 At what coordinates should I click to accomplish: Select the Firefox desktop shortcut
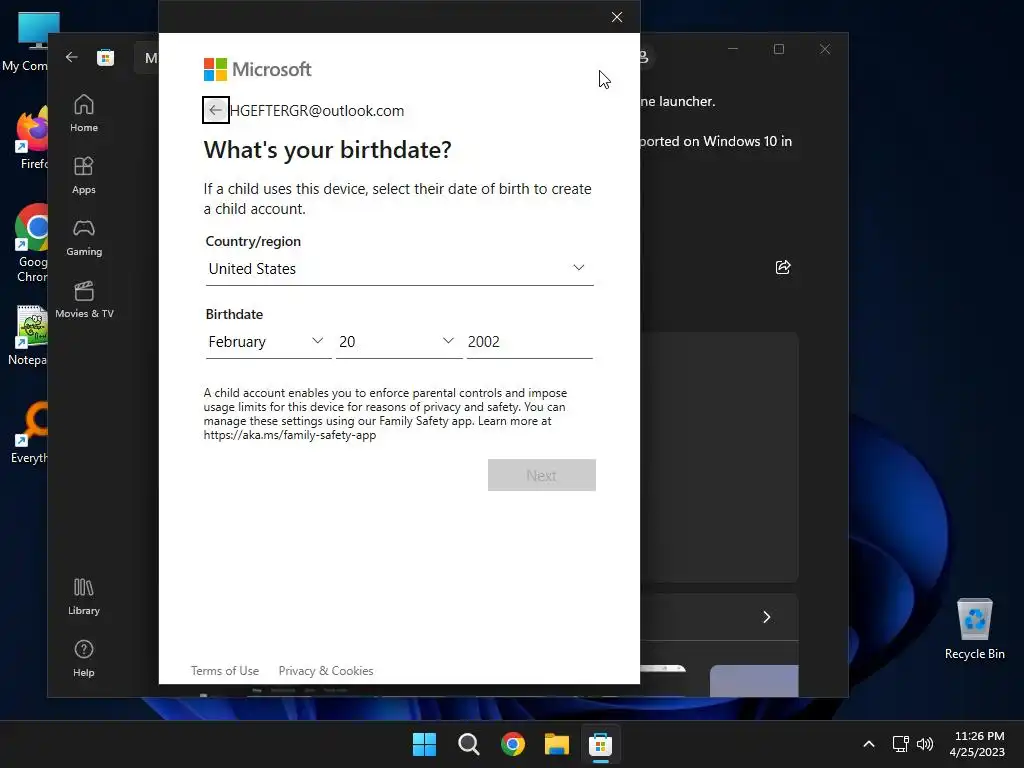click(31, 138)
